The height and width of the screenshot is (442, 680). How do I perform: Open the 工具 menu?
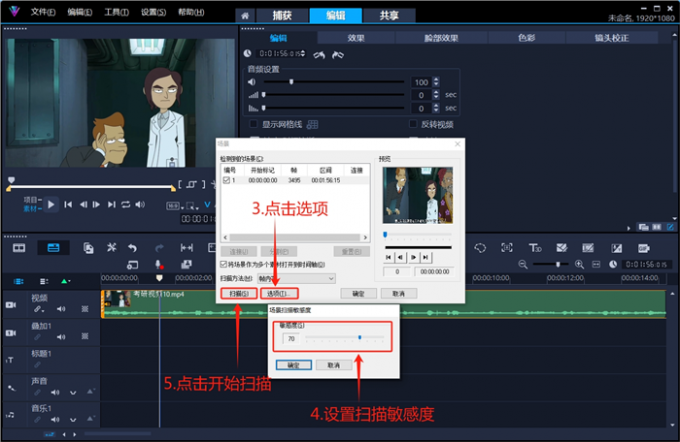click(116, 12)
